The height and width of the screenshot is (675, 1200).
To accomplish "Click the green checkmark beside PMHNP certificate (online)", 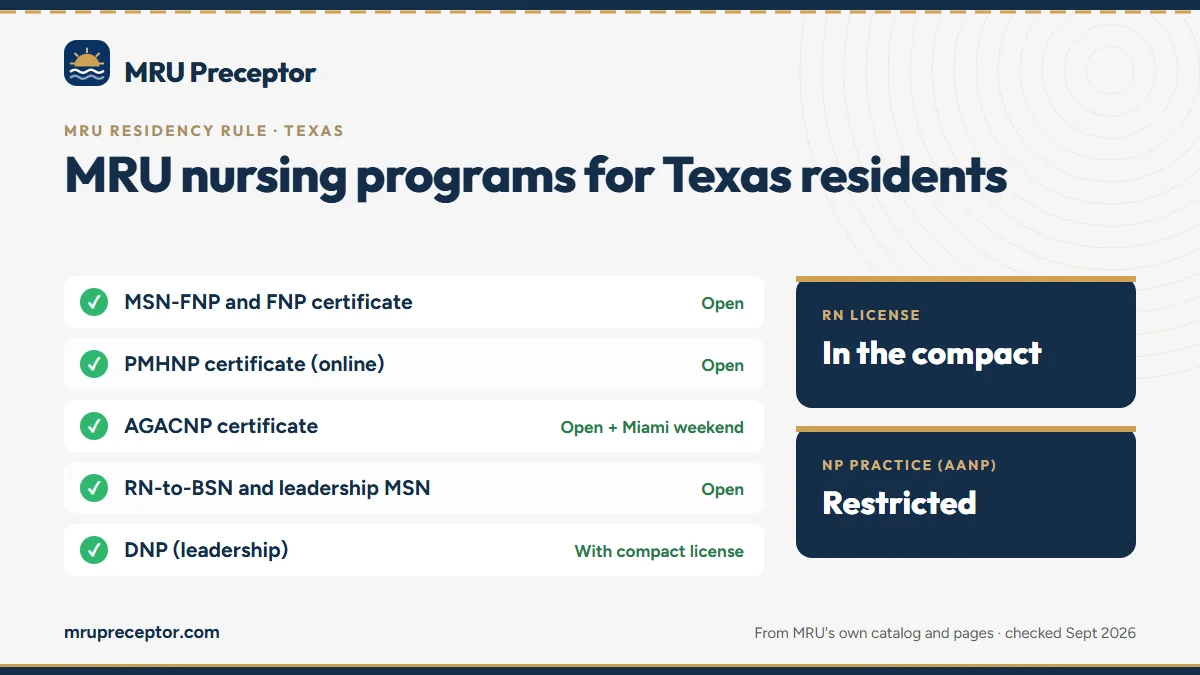I will pos(94,364).
